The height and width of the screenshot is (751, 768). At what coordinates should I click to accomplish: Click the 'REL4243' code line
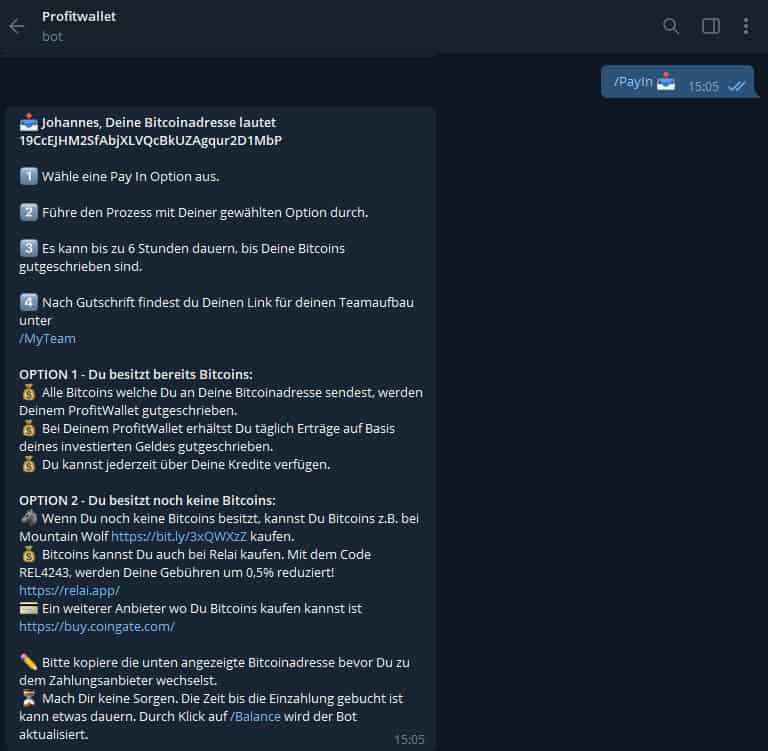pos(177,573)
